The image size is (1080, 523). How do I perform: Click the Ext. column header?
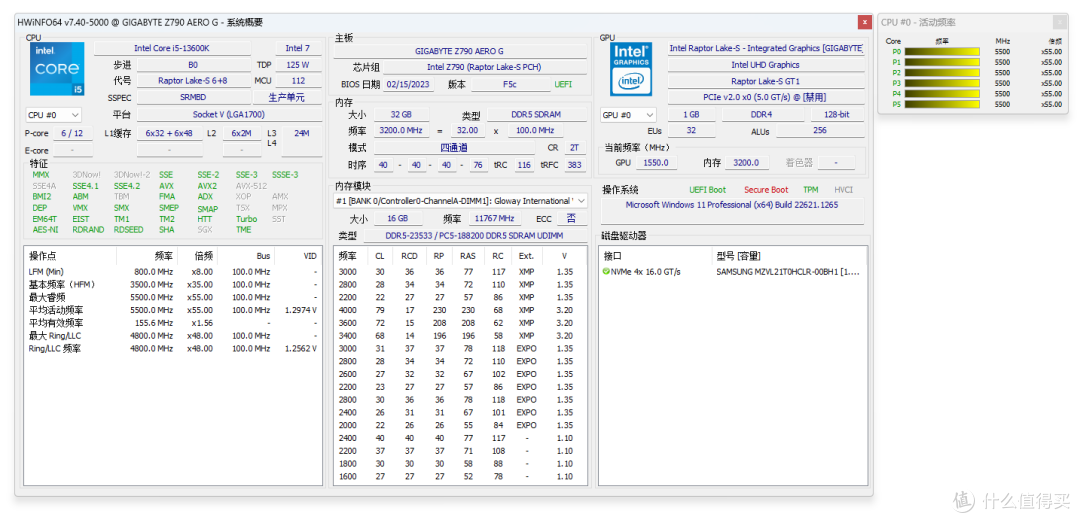(526, 256)
